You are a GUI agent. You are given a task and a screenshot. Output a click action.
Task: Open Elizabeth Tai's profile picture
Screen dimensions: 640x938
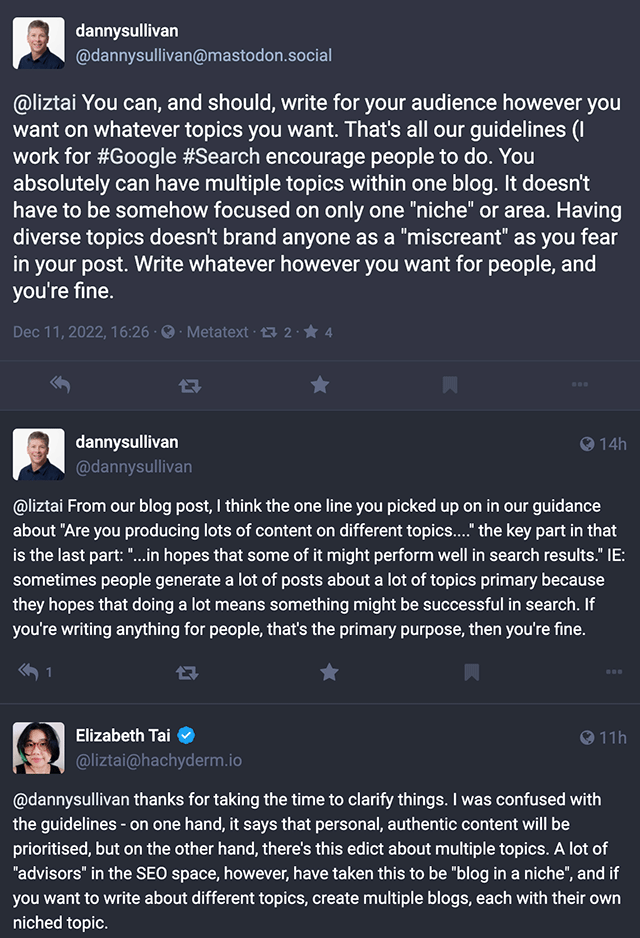pyautogui.click(x=39, y=748)
